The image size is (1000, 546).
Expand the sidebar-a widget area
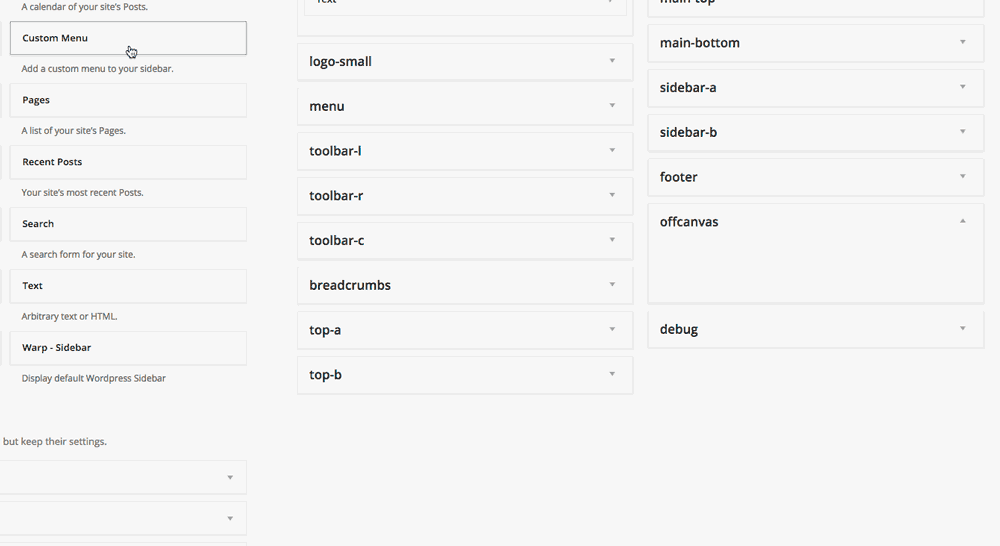coord(816,87)
